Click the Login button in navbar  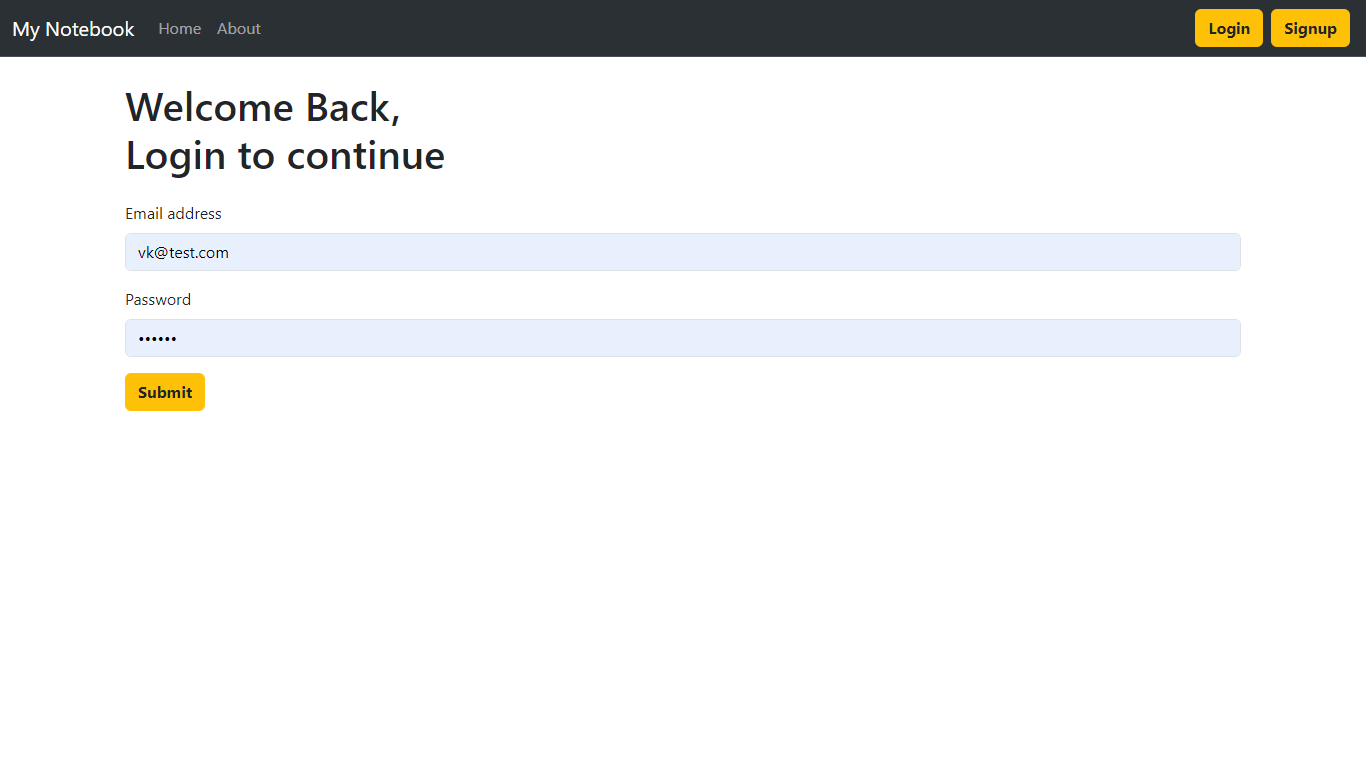(x=1229, y=28)
